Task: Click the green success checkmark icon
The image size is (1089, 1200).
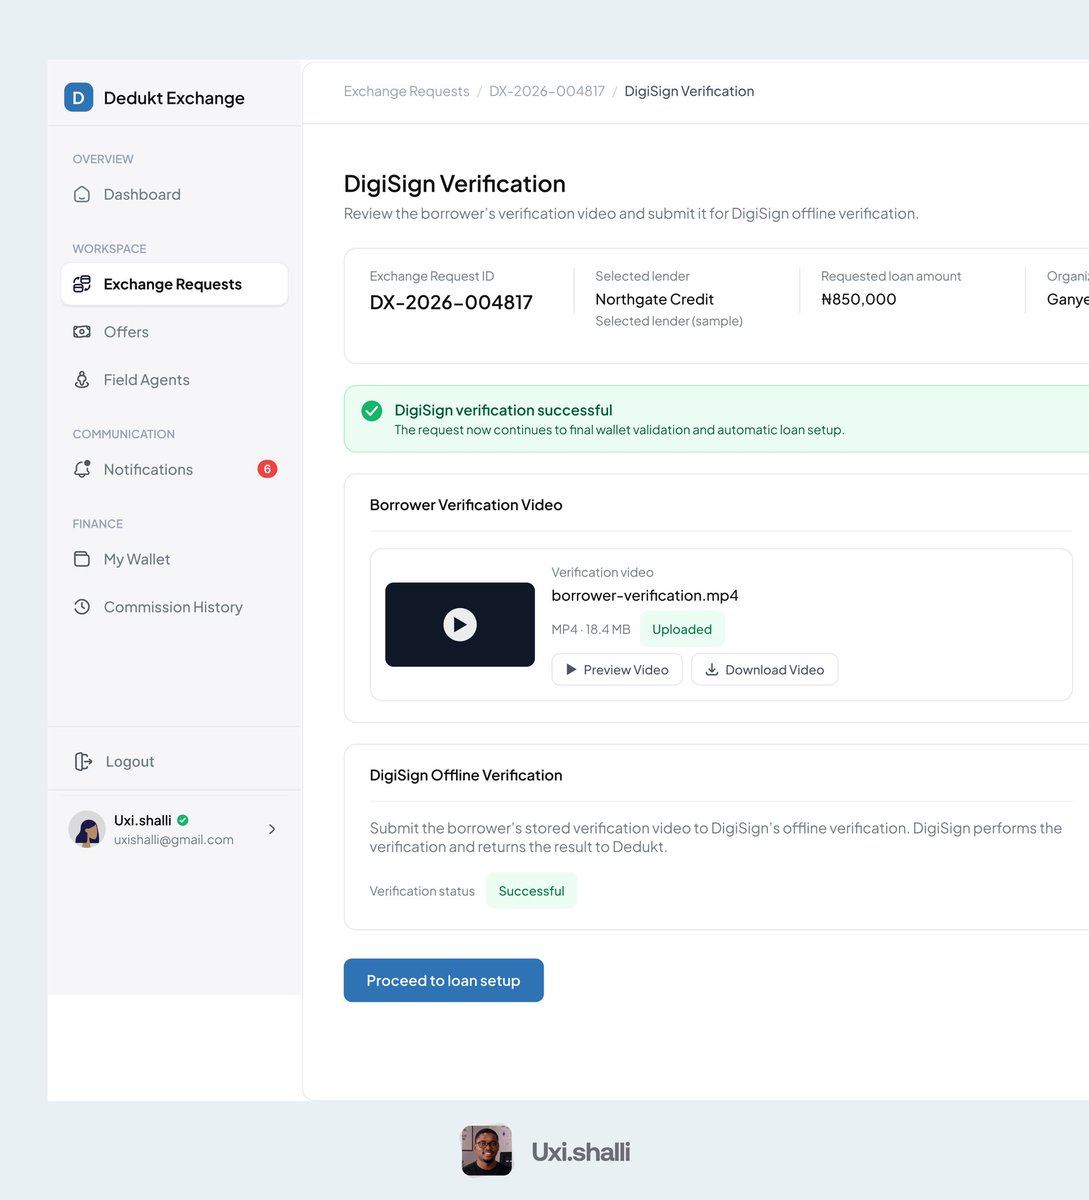Action: click(372, 411)
